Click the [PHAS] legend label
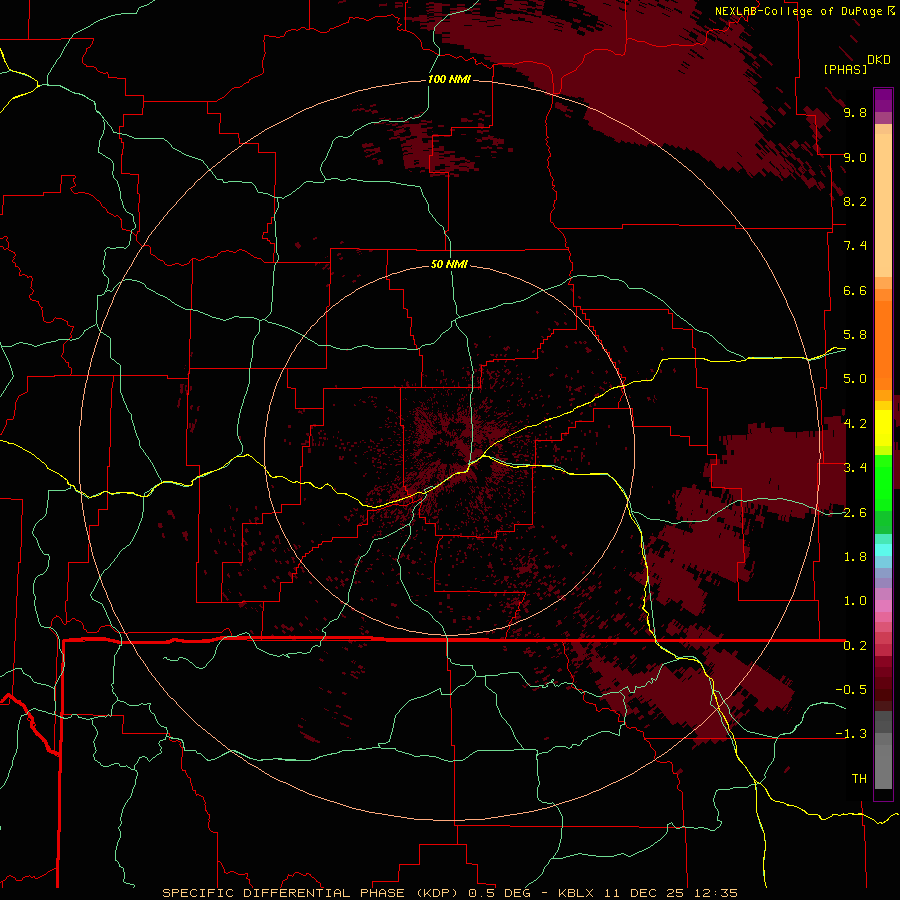The image size is (900, 900). 845,70
